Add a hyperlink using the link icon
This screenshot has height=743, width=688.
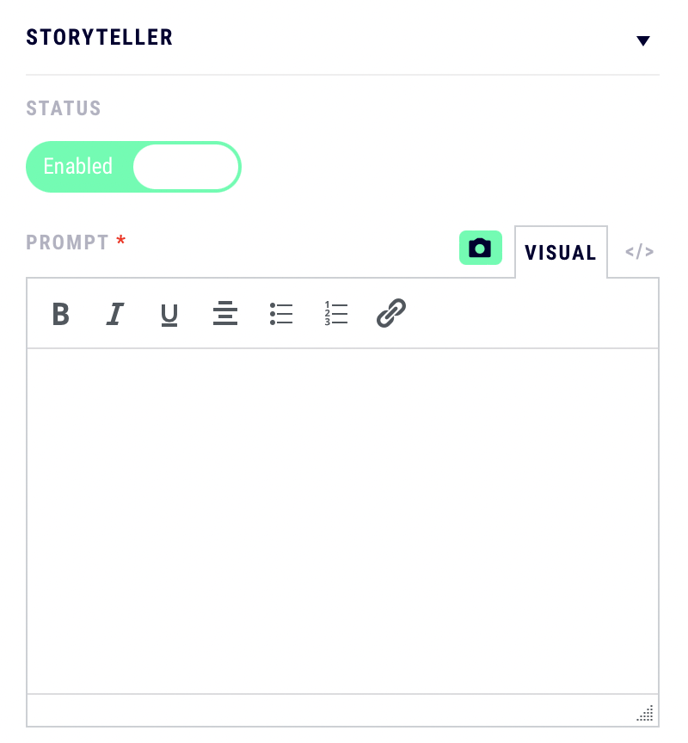[391, 314]
